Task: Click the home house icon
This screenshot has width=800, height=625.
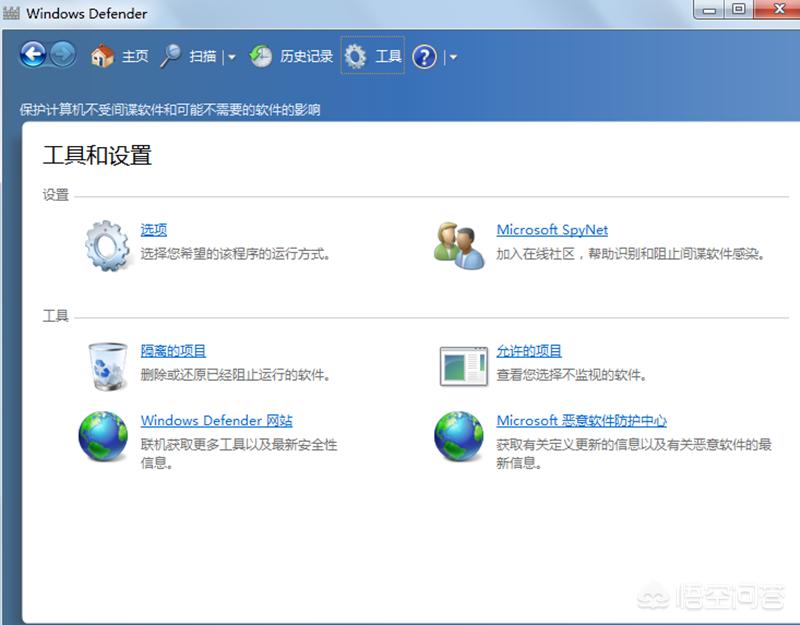Action: coord(102,56)
